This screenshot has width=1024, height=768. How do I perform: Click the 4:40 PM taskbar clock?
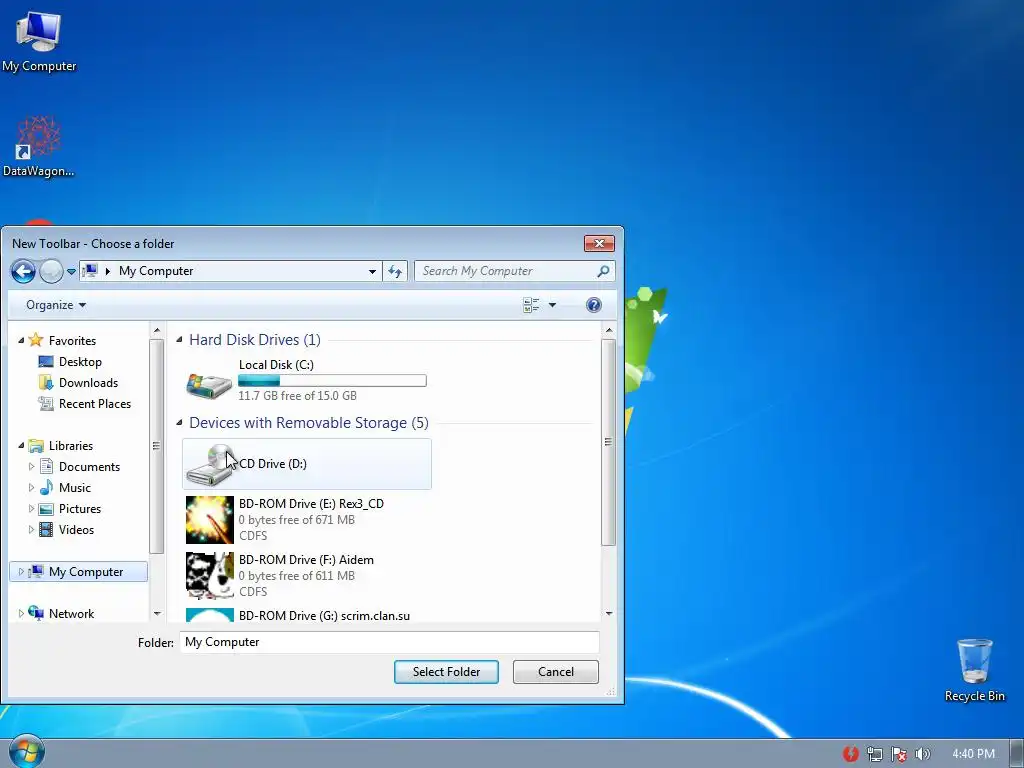(973, 754)
